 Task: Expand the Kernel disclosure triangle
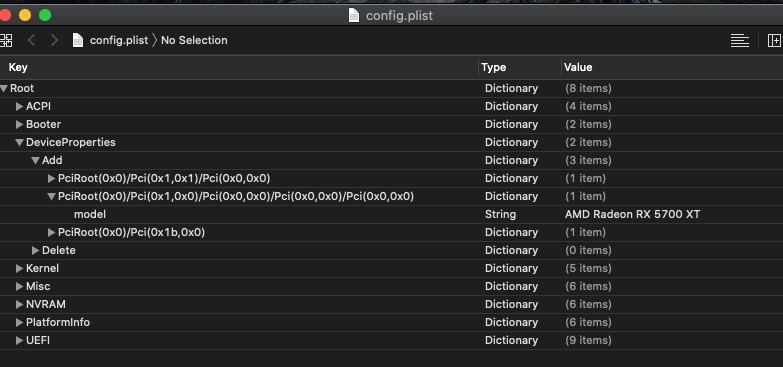[19, 268]
